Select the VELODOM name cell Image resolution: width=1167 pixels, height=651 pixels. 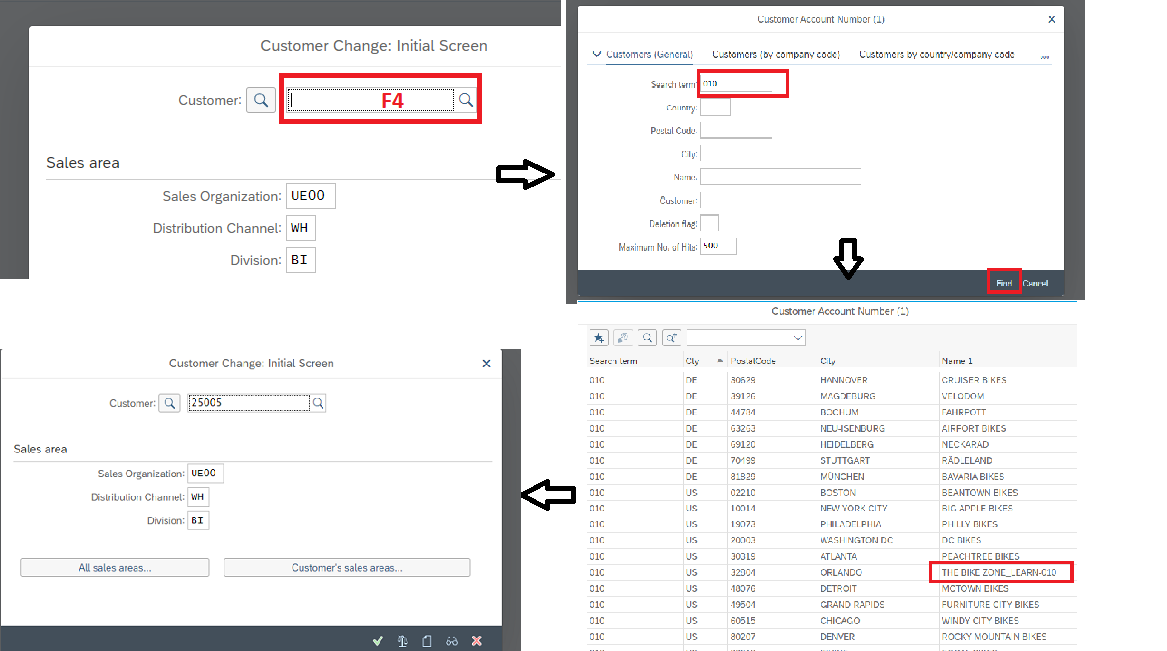click(x=962, y=397)
